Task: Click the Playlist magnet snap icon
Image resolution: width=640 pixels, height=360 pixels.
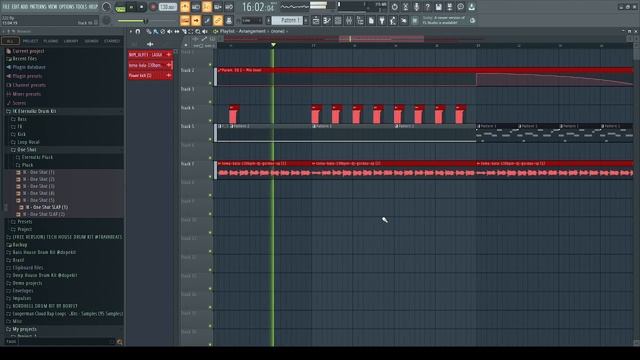Action: tap(138, 31)
